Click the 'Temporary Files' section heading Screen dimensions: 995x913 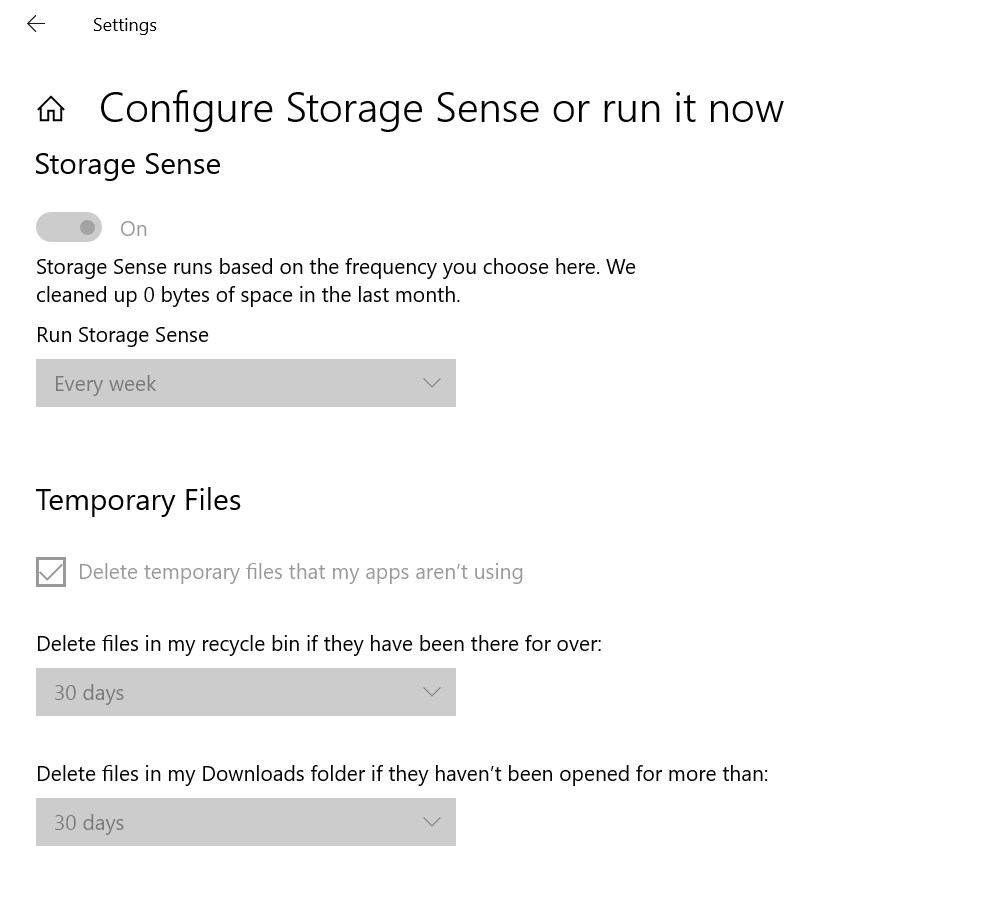[139, 500]
